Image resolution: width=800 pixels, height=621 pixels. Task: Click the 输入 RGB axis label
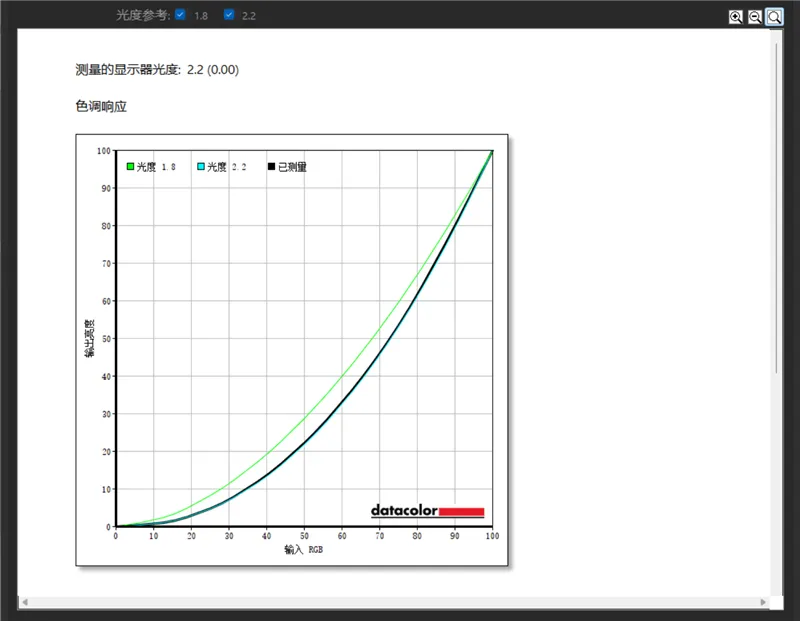point(304,550)
